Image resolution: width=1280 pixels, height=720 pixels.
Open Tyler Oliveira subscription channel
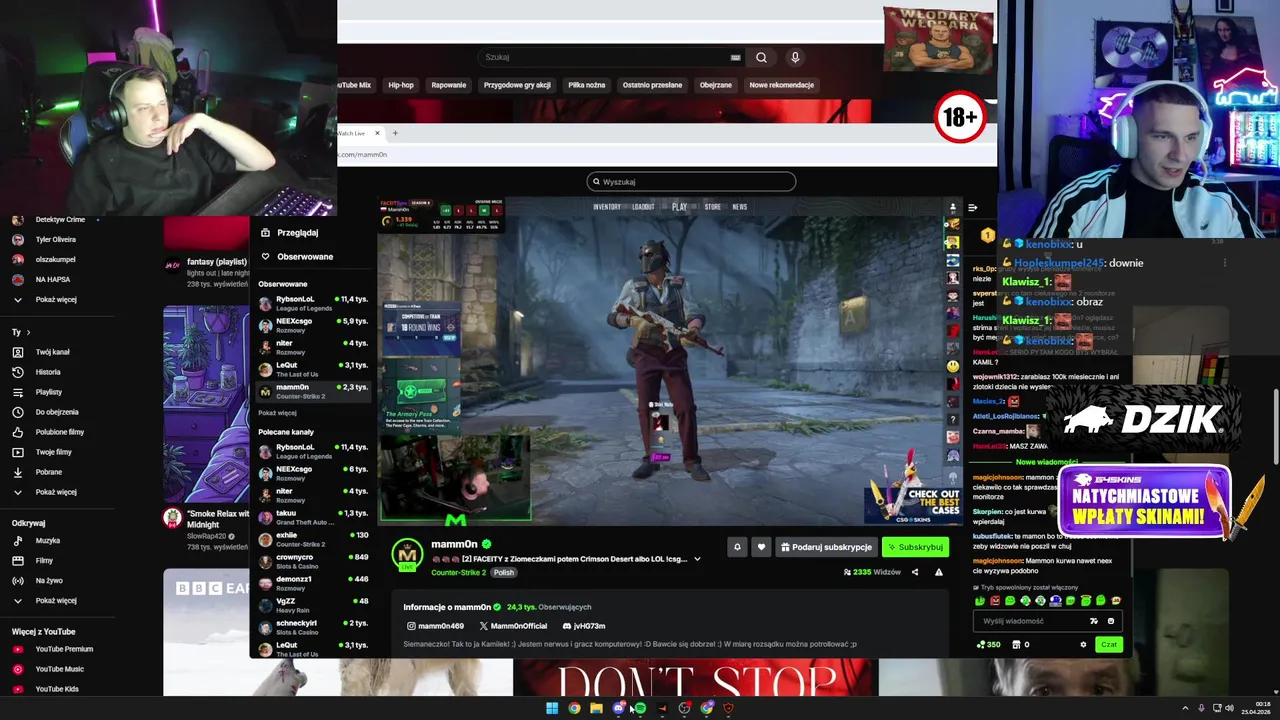pos(55,239)
